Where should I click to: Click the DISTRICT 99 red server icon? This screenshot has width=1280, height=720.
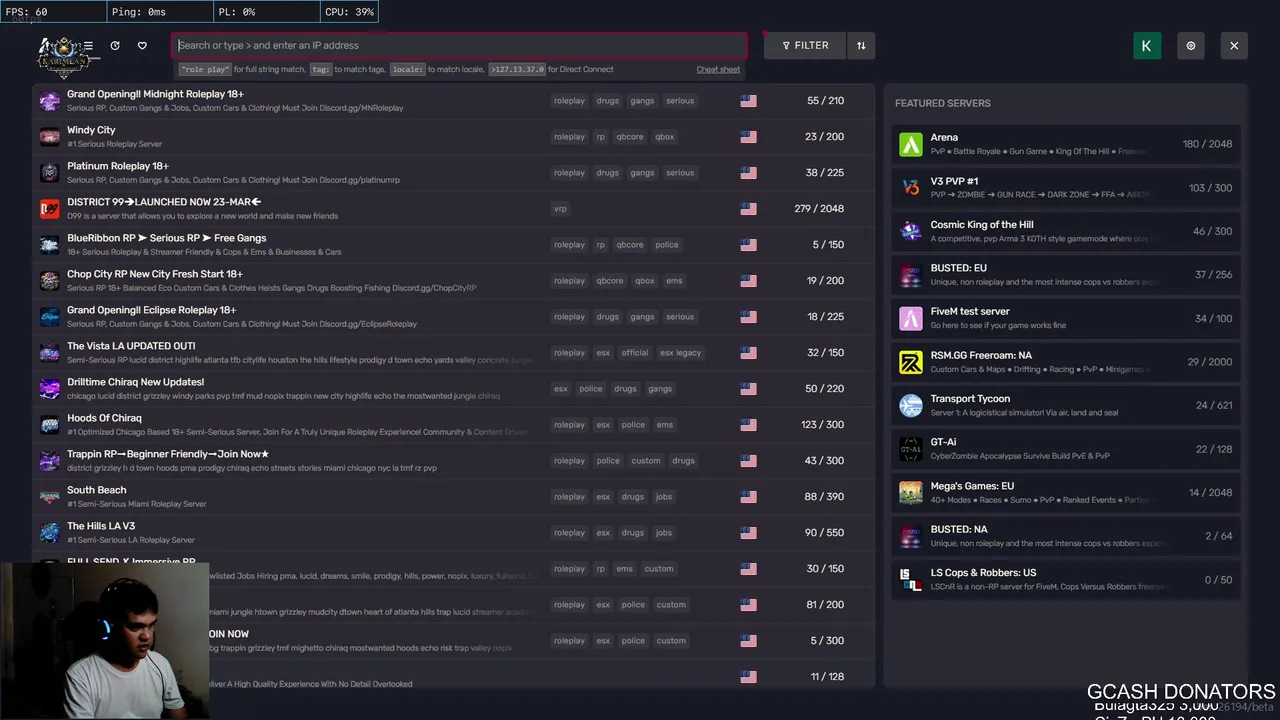[49, 209]
